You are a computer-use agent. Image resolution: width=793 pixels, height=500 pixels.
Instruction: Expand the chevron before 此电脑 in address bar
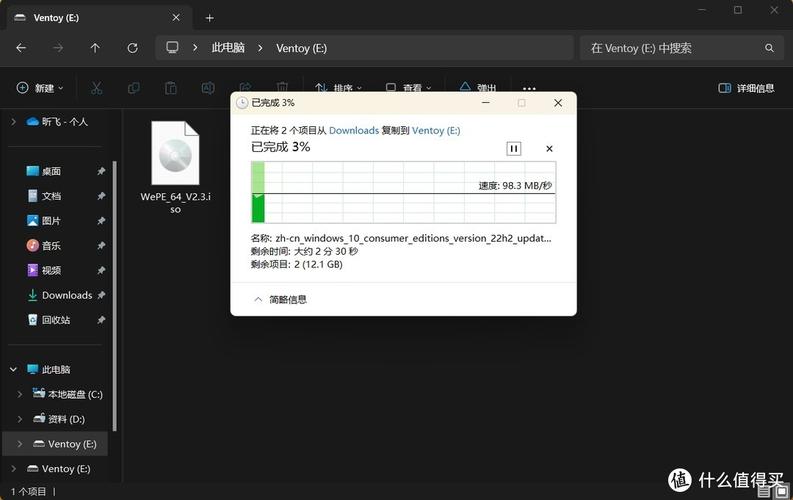click(x=195, y=48)
